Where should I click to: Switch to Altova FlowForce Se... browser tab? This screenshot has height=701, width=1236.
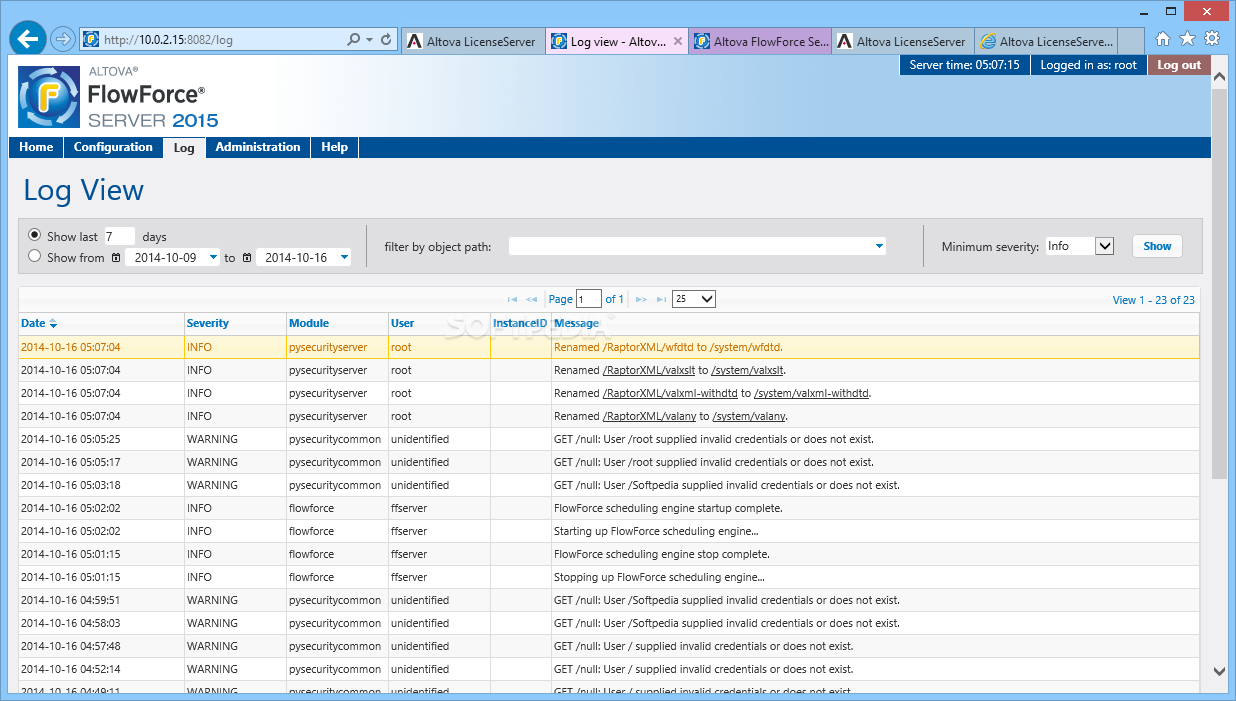pos(760,42)
